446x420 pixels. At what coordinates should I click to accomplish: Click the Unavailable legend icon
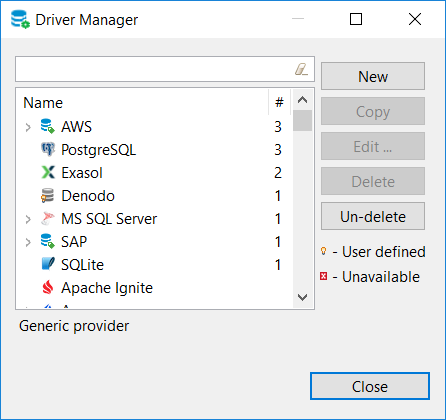point(323,276)
